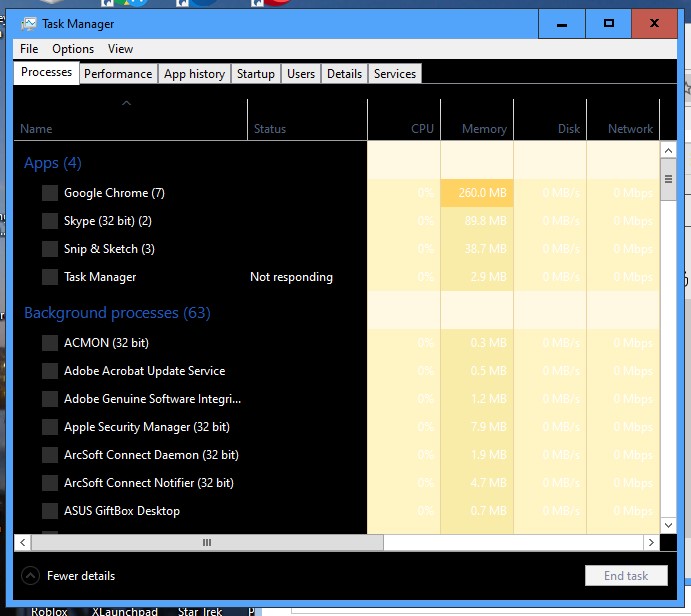
Task: Select ArcSoft Connect Notifier (32 bit)
Action: pos(149,483)
